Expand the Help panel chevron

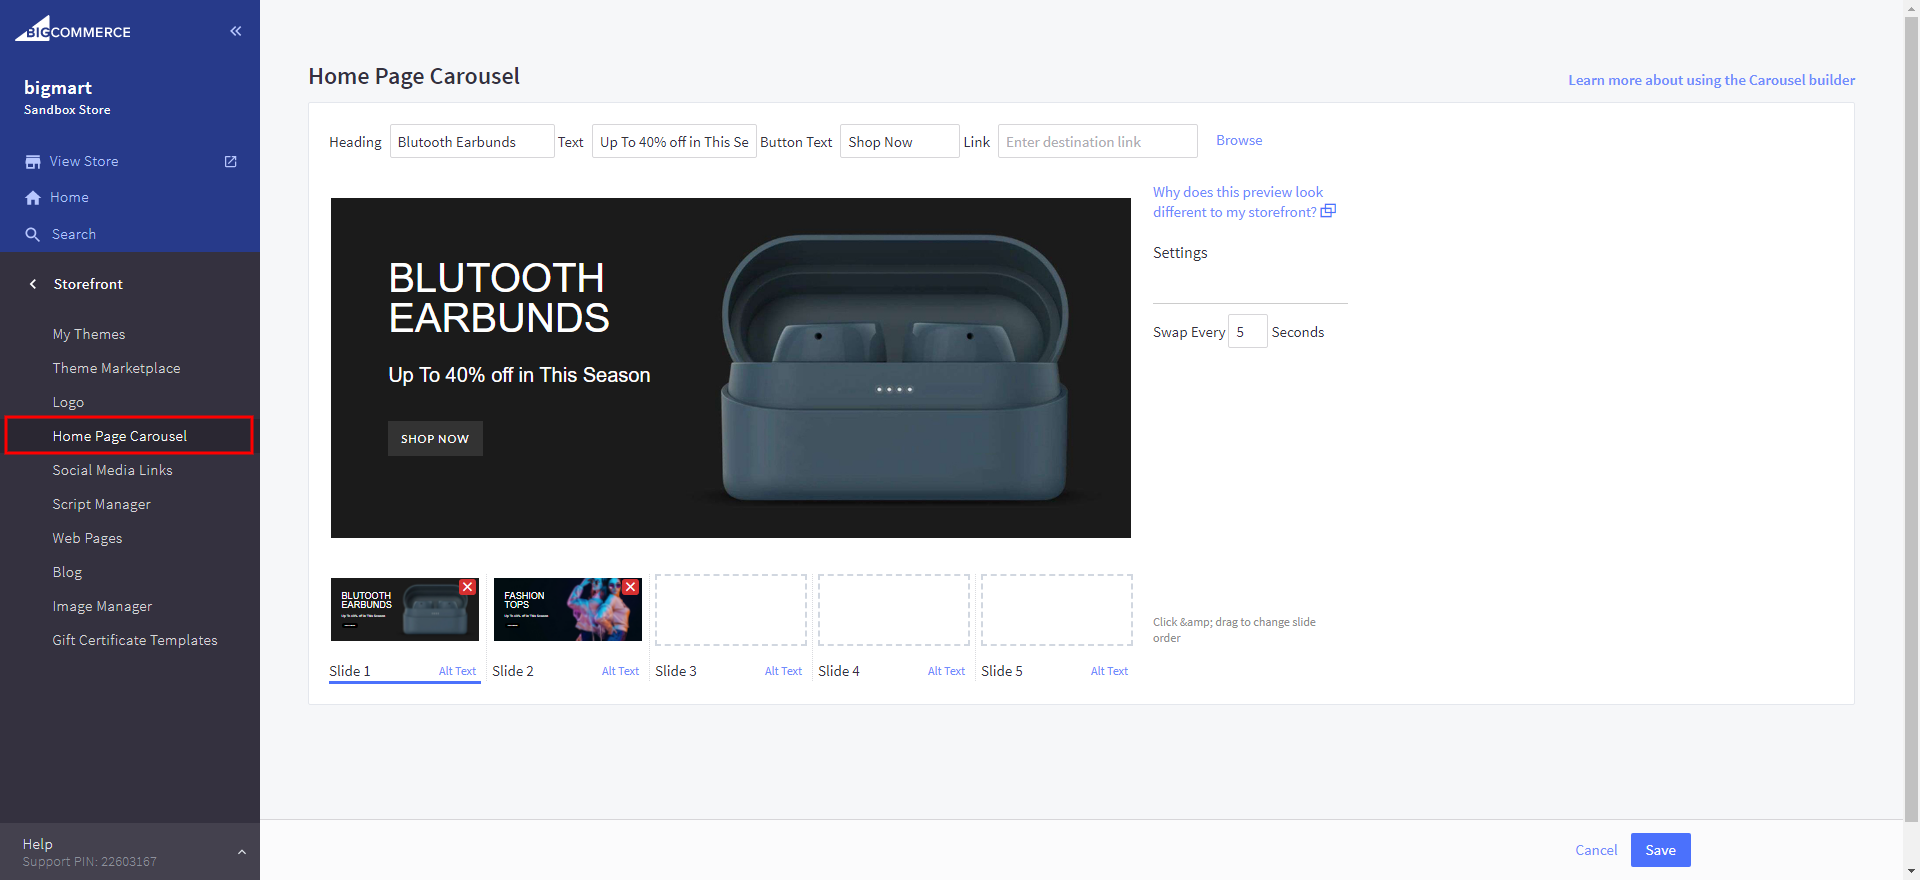241,852
